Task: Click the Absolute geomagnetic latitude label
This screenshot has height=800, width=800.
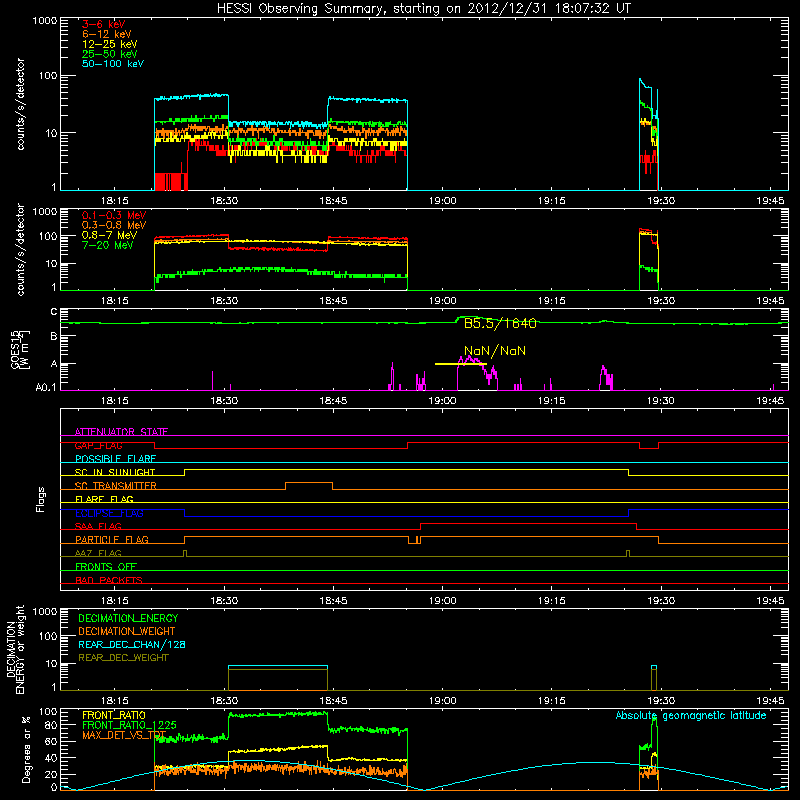Action: point(691,716)
